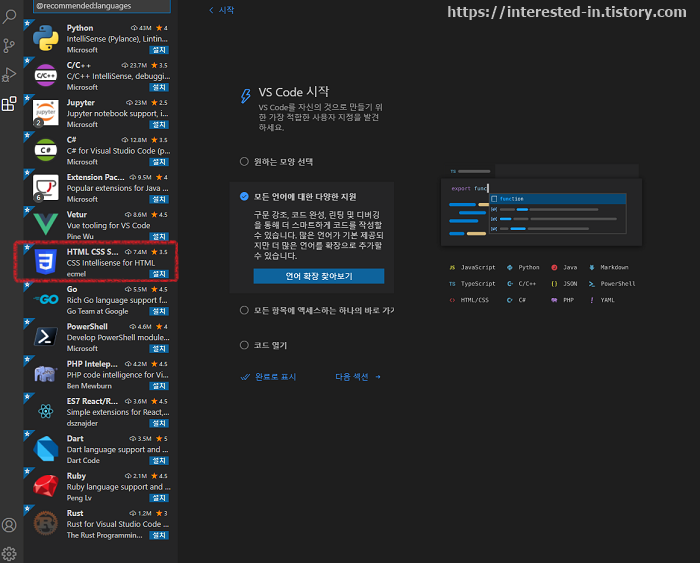Viewport: 700px width, 563px height.
Task: Click 'Rich Go language support' description
Action: [x=117, y=300]
